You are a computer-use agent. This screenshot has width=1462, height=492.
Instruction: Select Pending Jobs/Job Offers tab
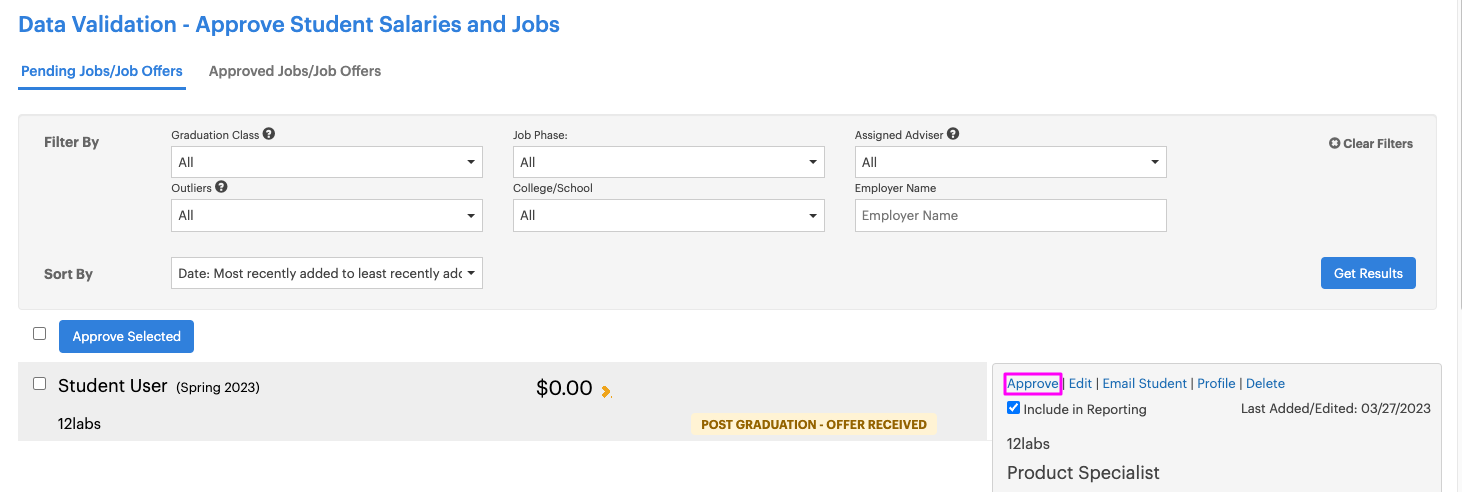click(x=102, y=71)
